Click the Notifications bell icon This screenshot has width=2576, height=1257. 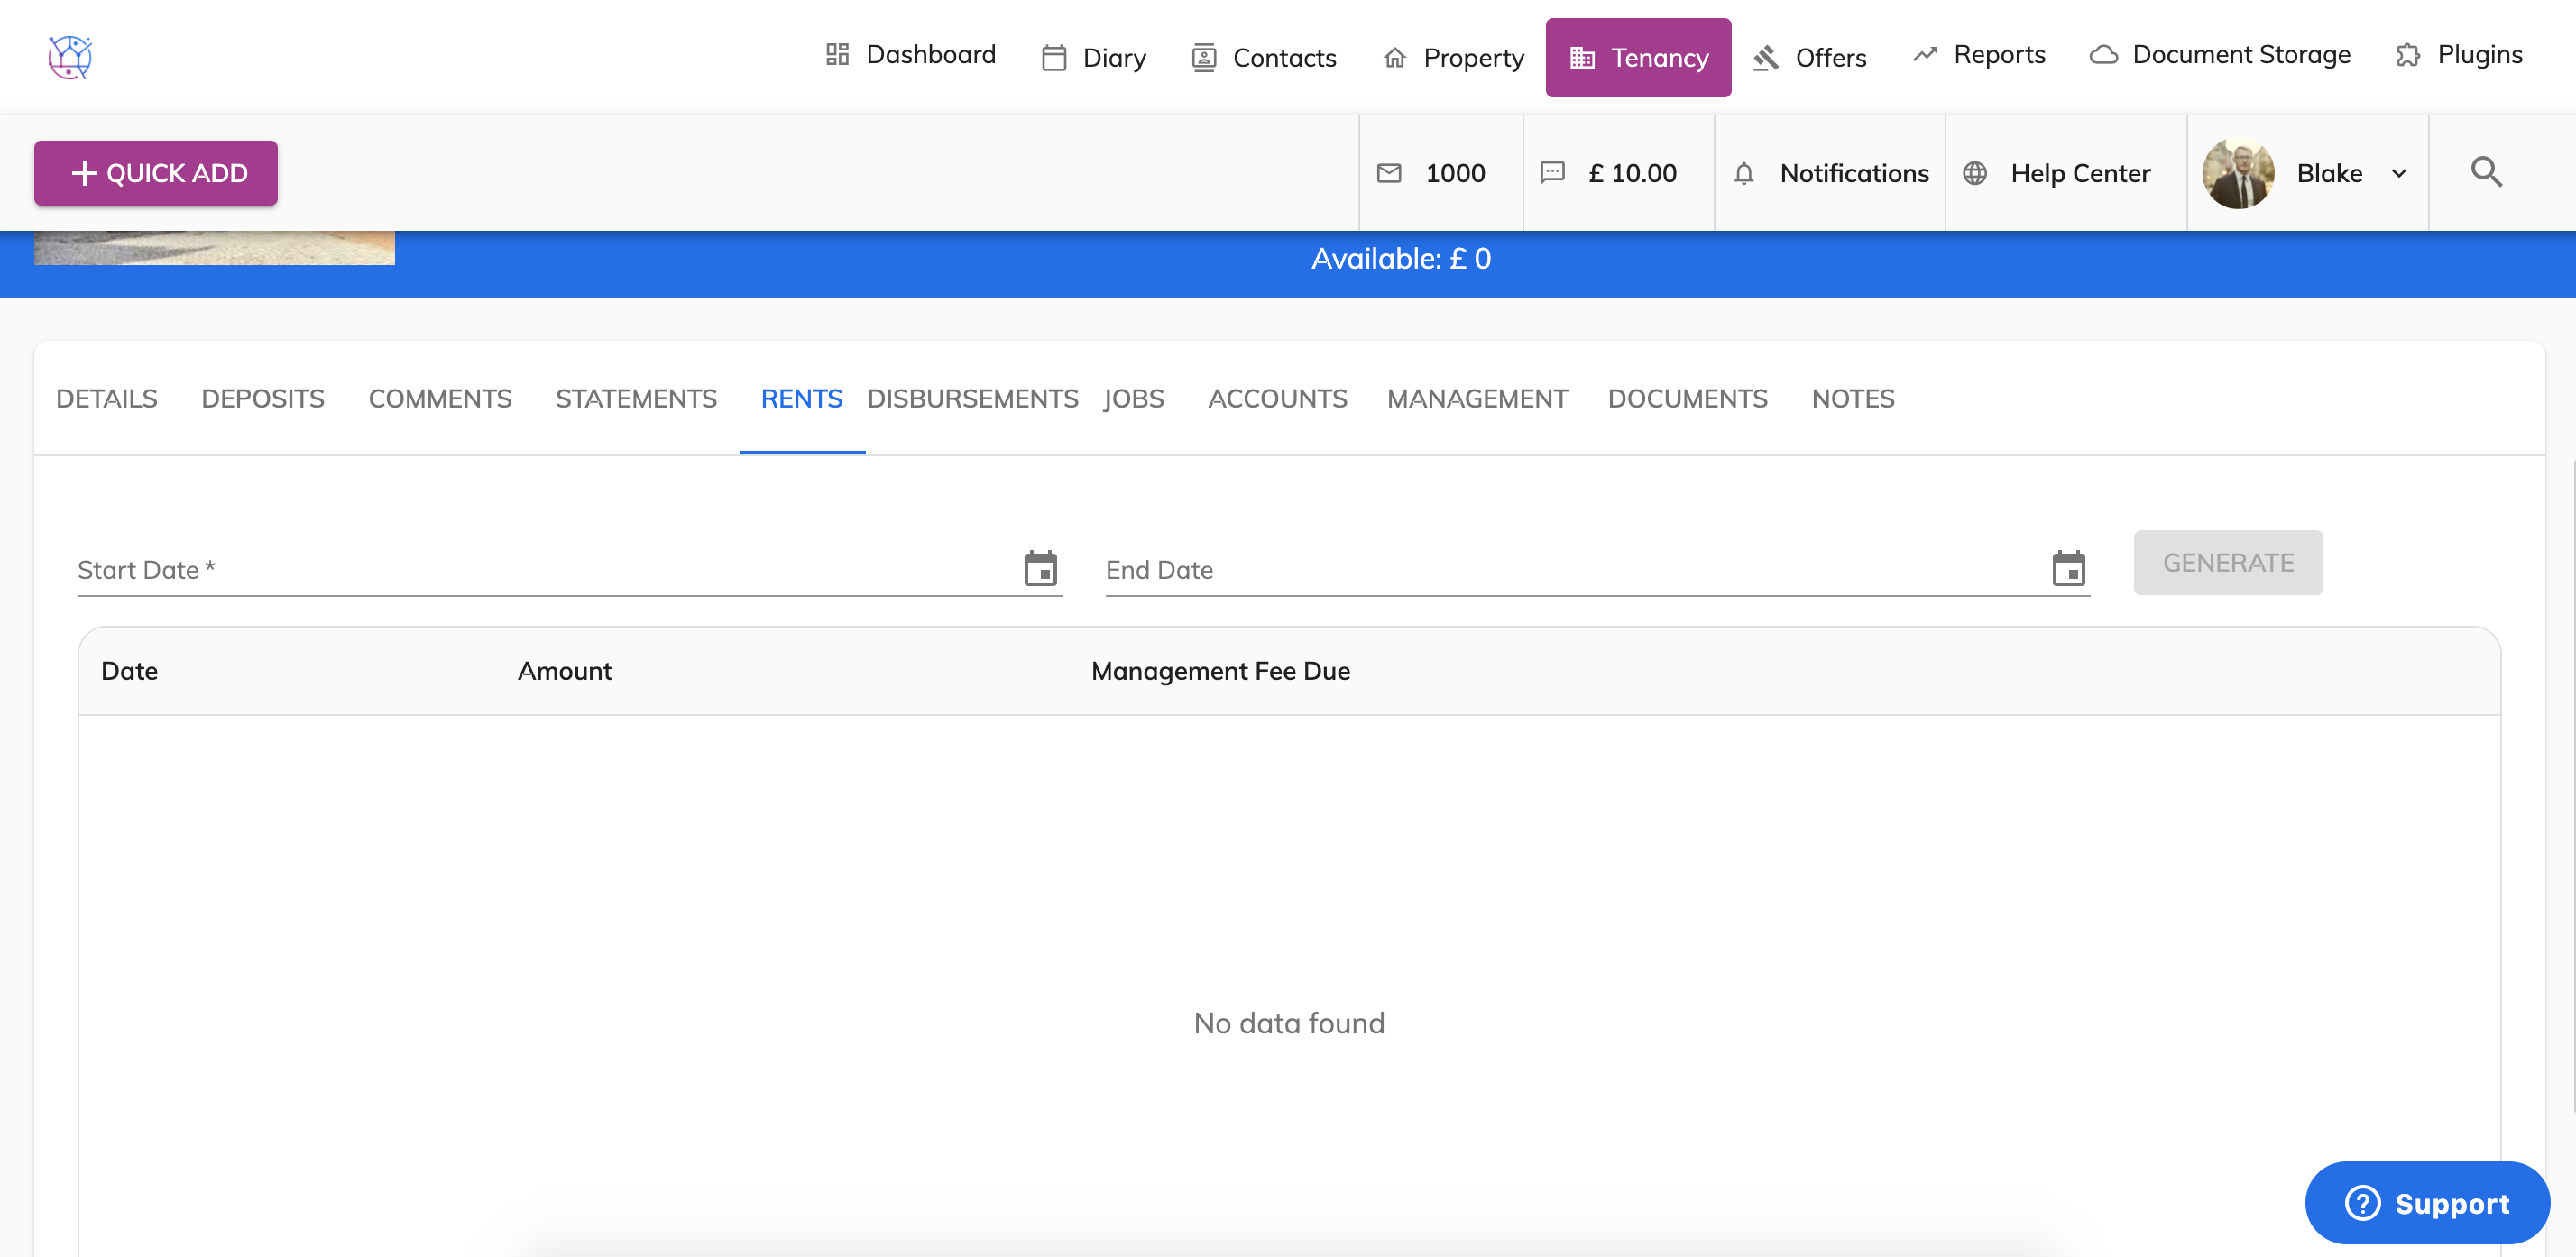[1744, 173]
